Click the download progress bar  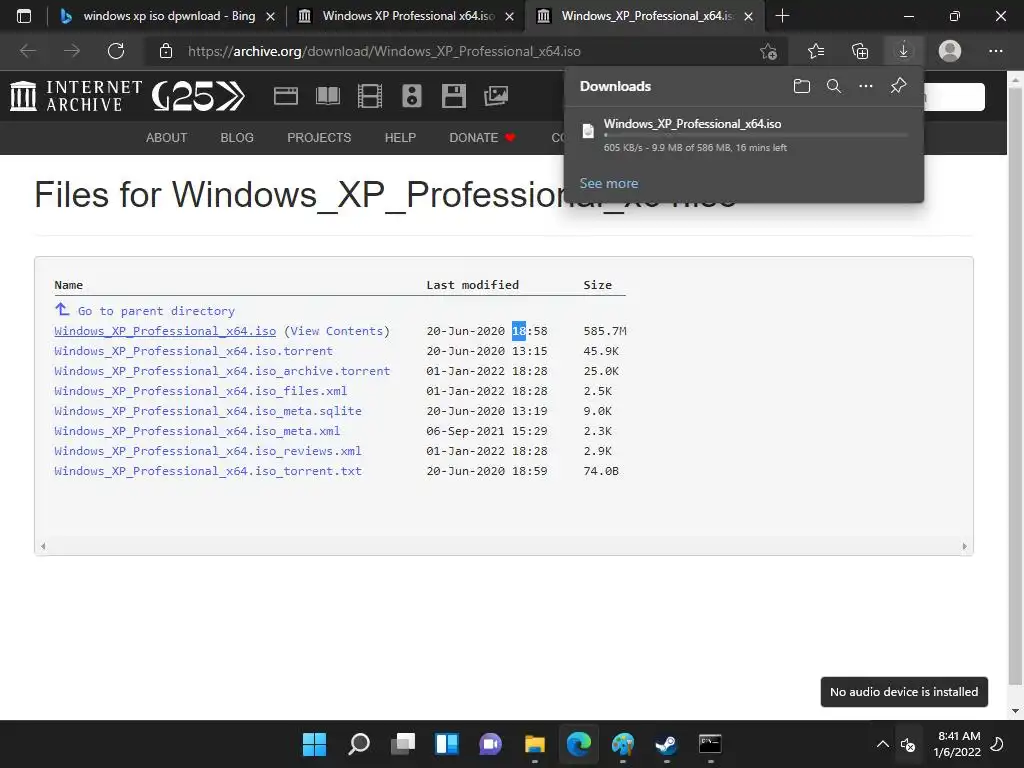(756, 135)
